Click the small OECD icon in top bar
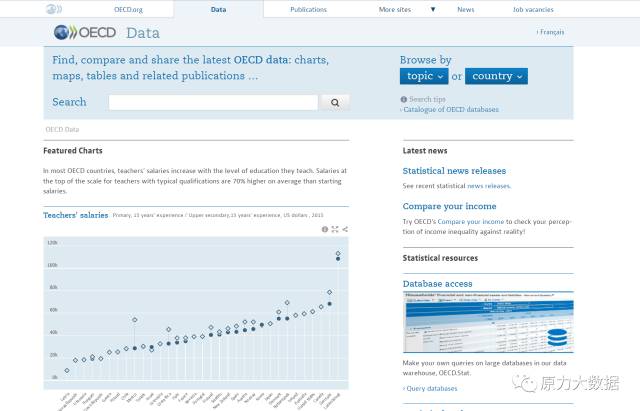 tap(53, 9)
